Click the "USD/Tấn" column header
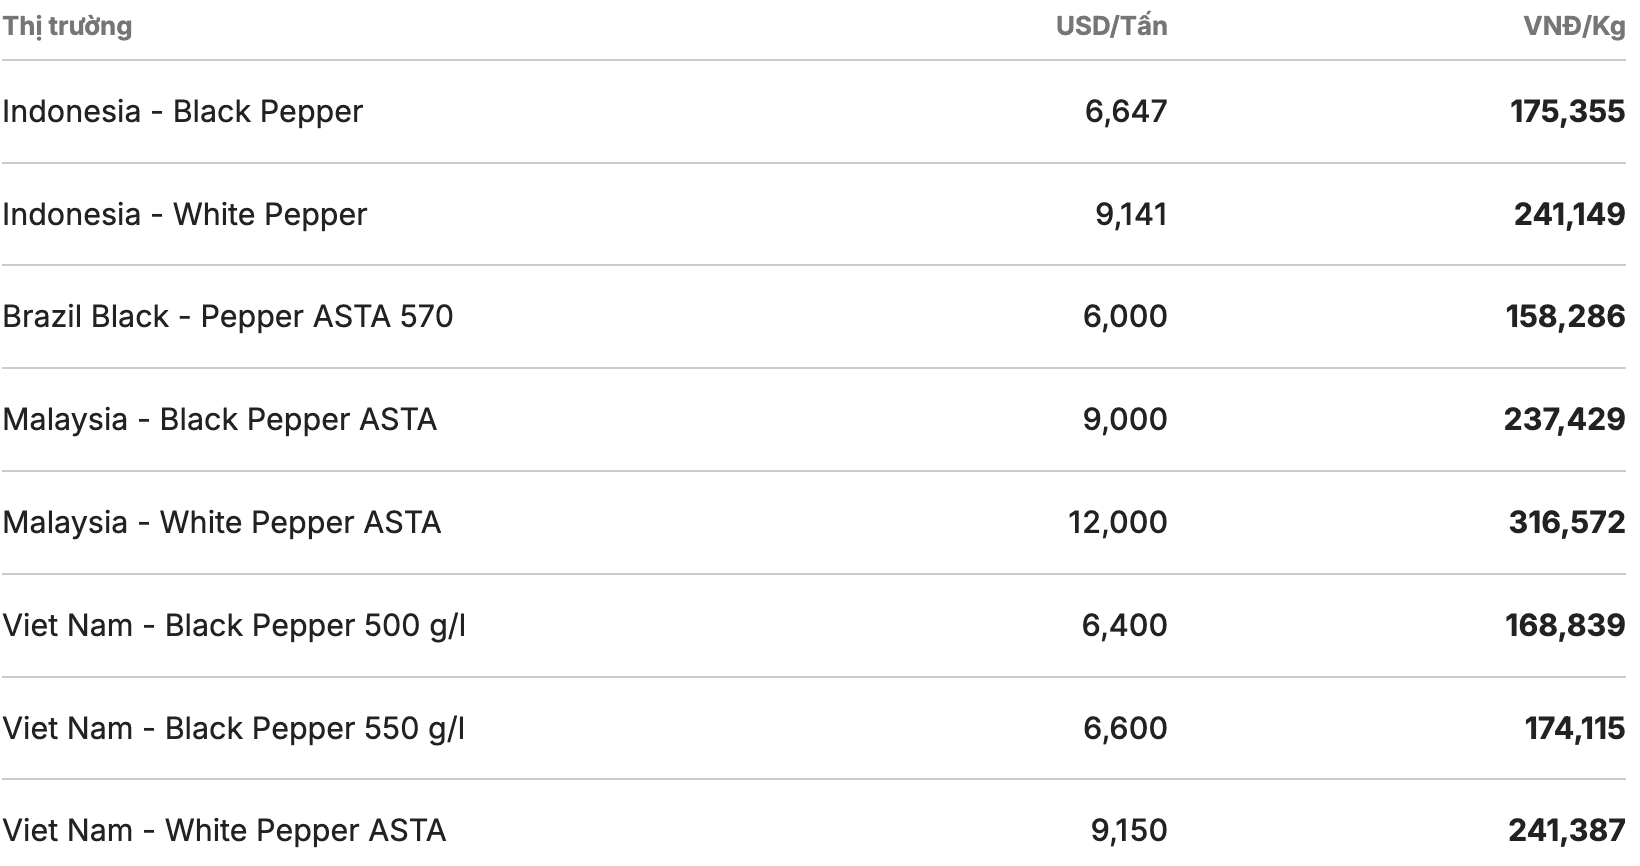Screen dimensions: 1640x866 click(x=1111, y=26)
